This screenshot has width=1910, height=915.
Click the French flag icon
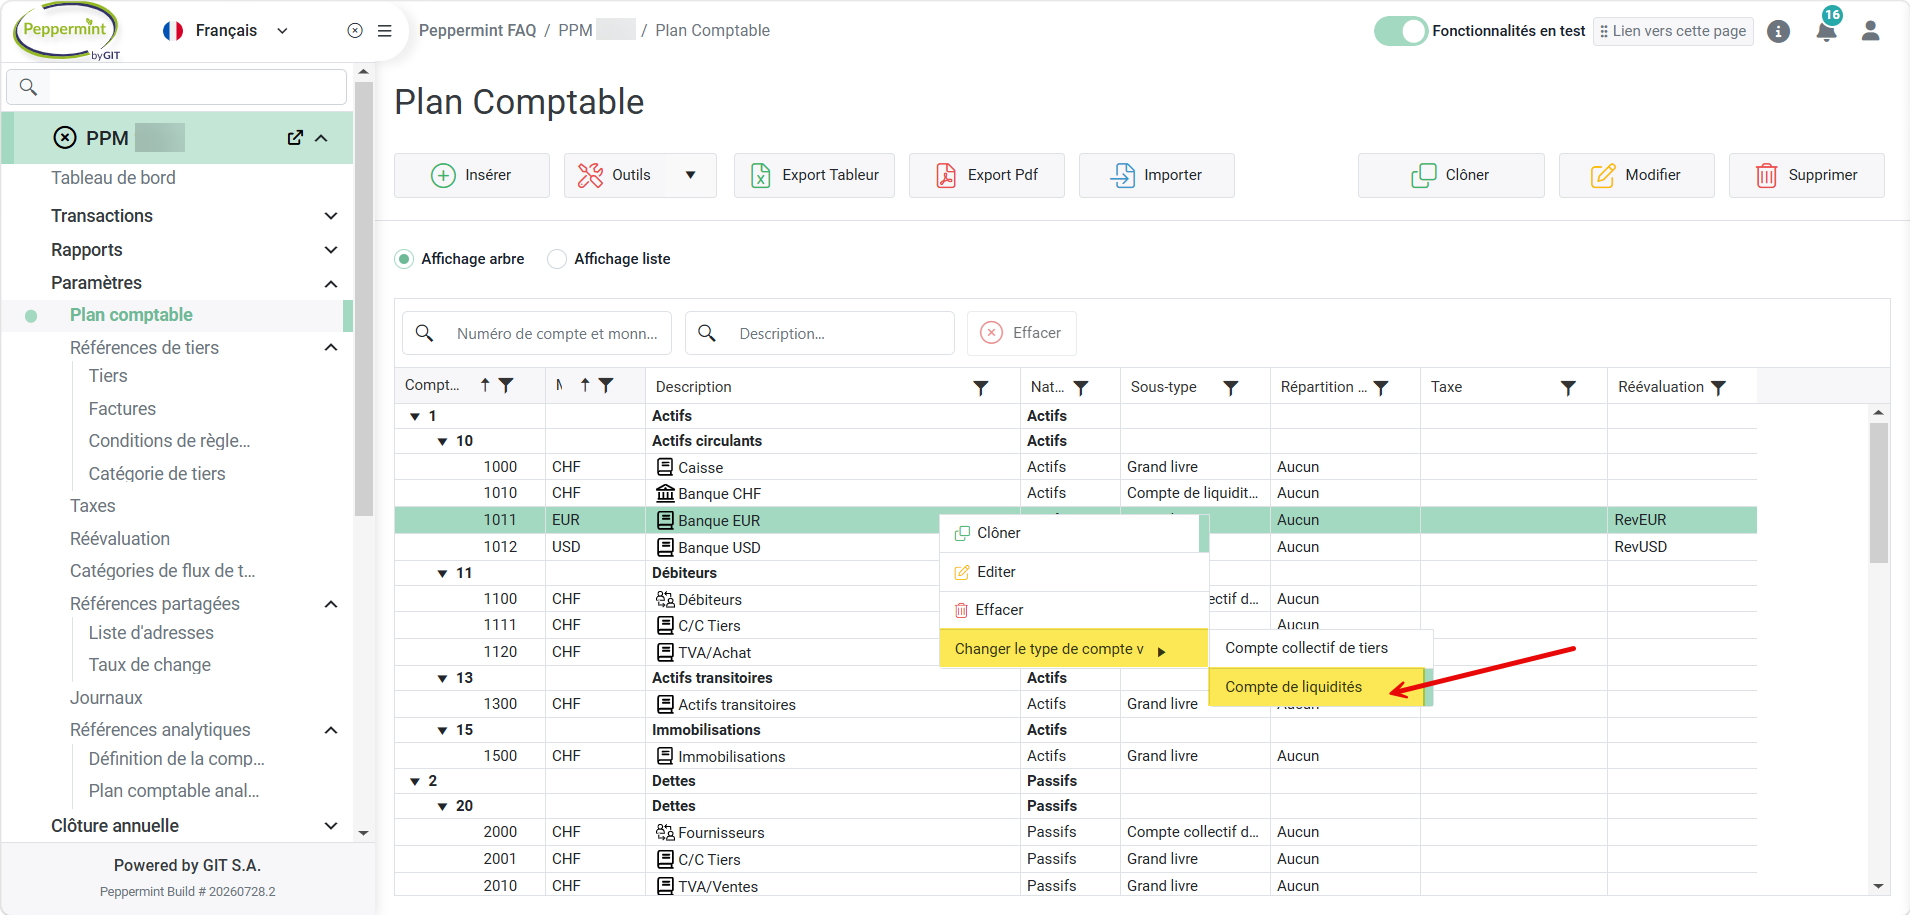pyautogui.click(x=173, y=31)
